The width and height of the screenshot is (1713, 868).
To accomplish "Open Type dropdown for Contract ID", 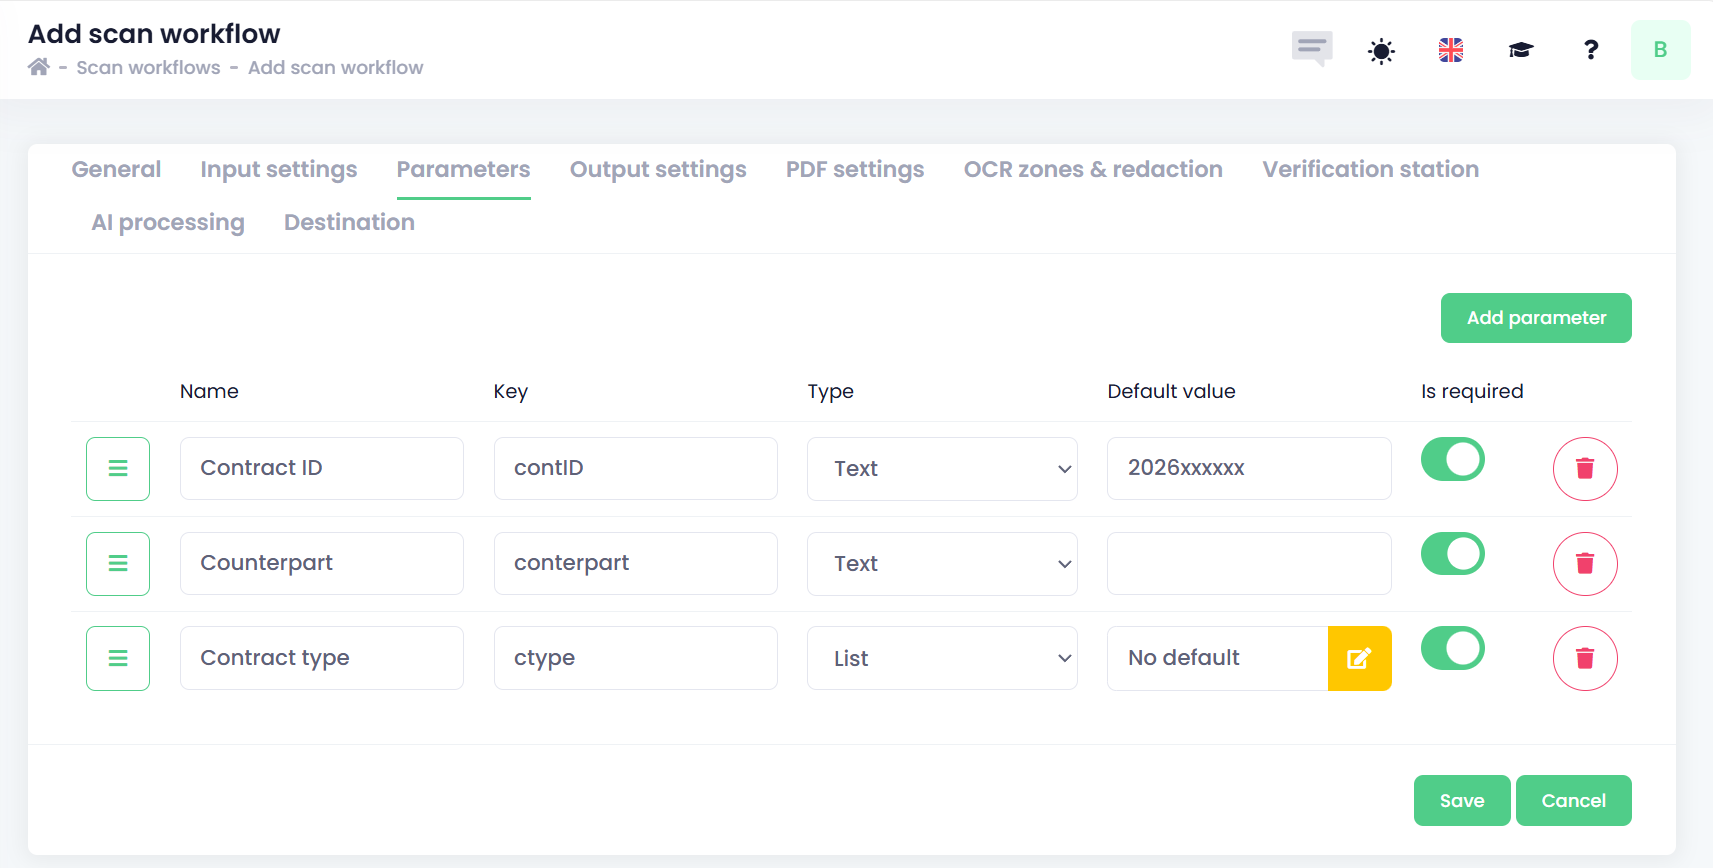I will click(x=941, y=469).
